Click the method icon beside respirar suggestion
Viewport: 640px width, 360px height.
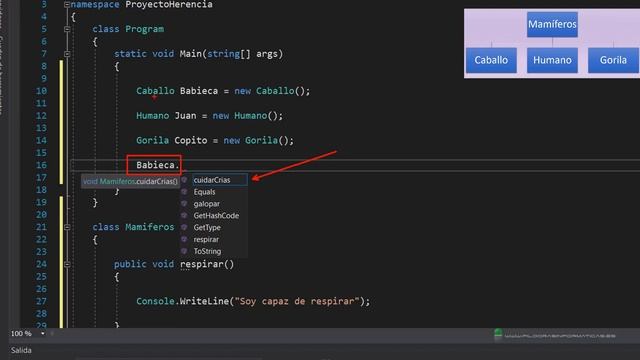184,239
